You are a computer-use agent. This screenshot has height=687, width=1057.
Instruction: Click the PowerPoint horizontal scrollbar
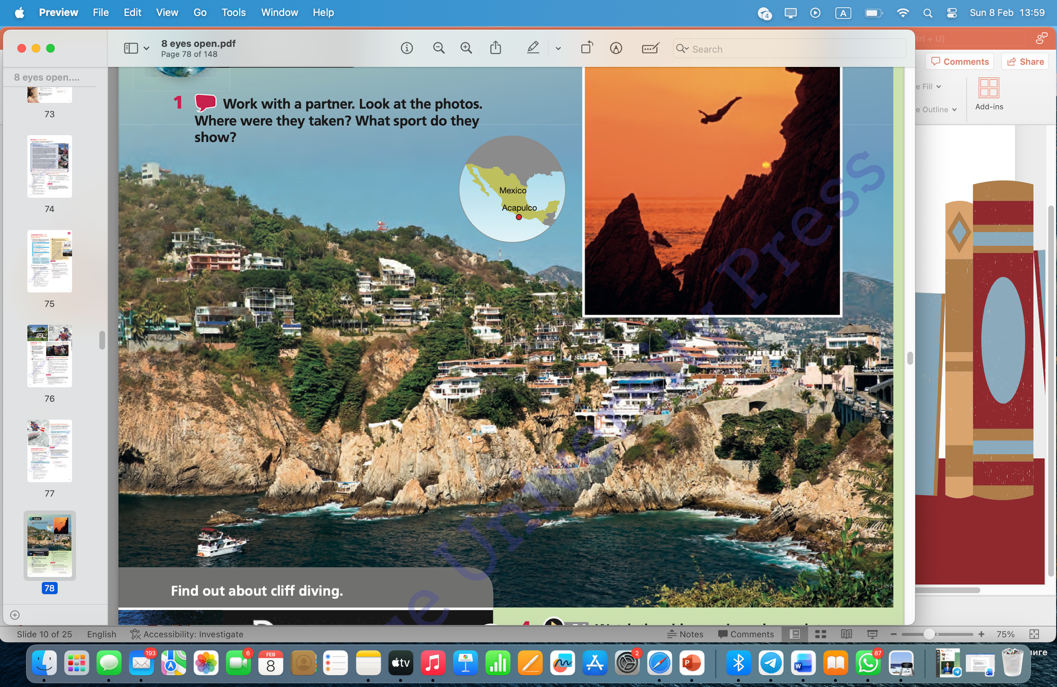(948, 590)
